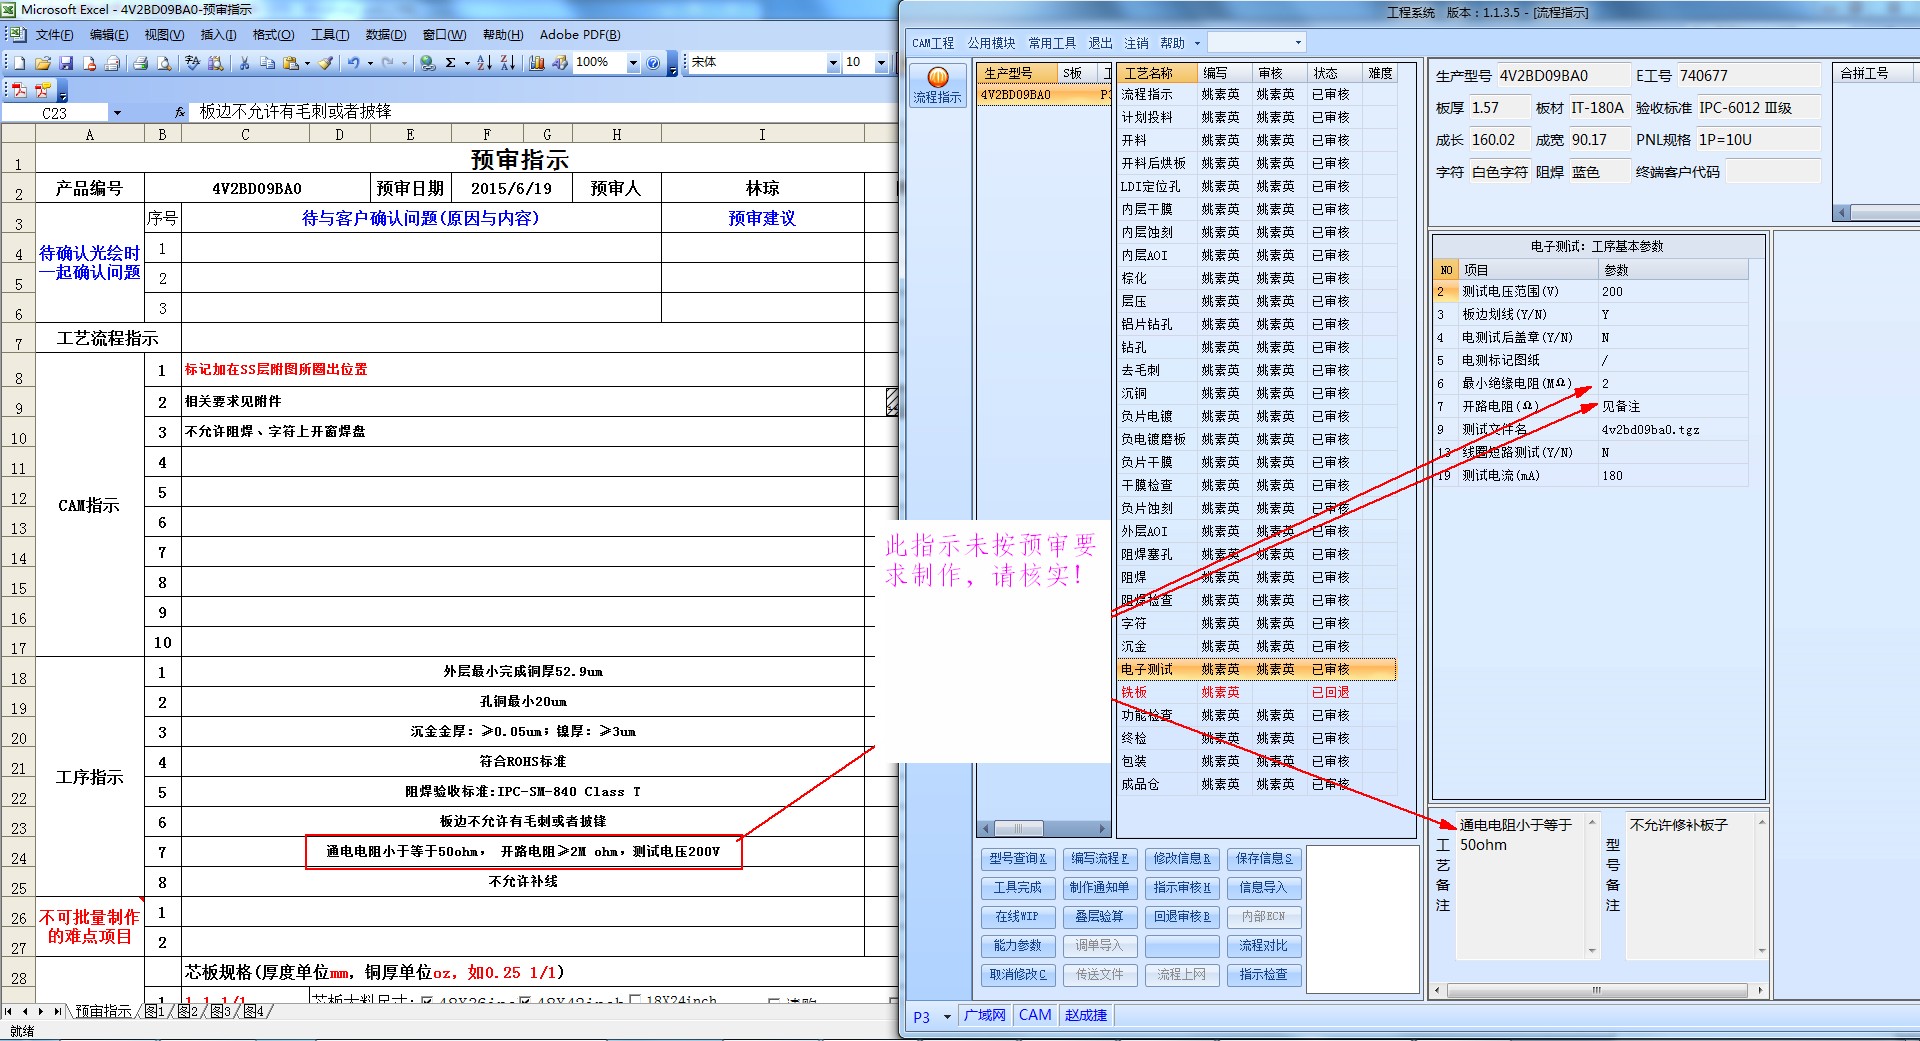Click the 型号查询X button

tap(1017, 859)
